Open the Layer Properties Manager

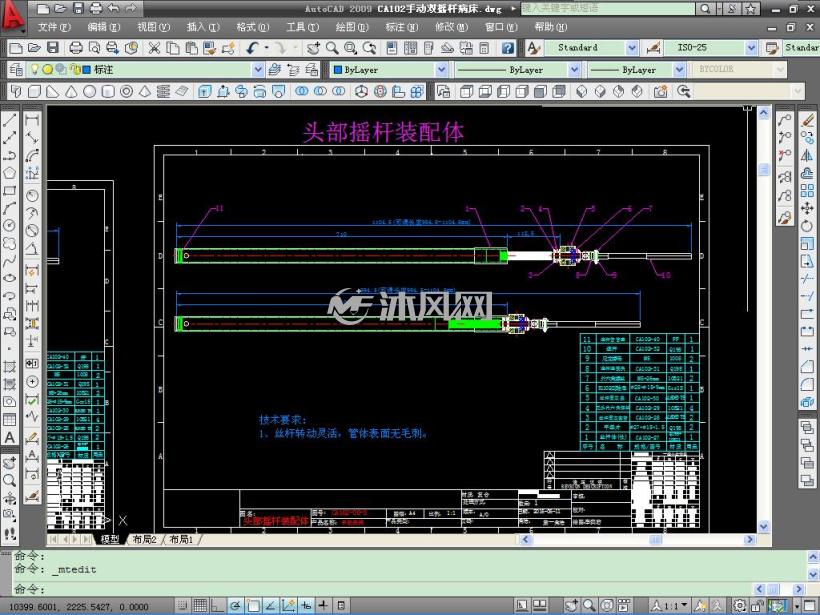point(16,69)
